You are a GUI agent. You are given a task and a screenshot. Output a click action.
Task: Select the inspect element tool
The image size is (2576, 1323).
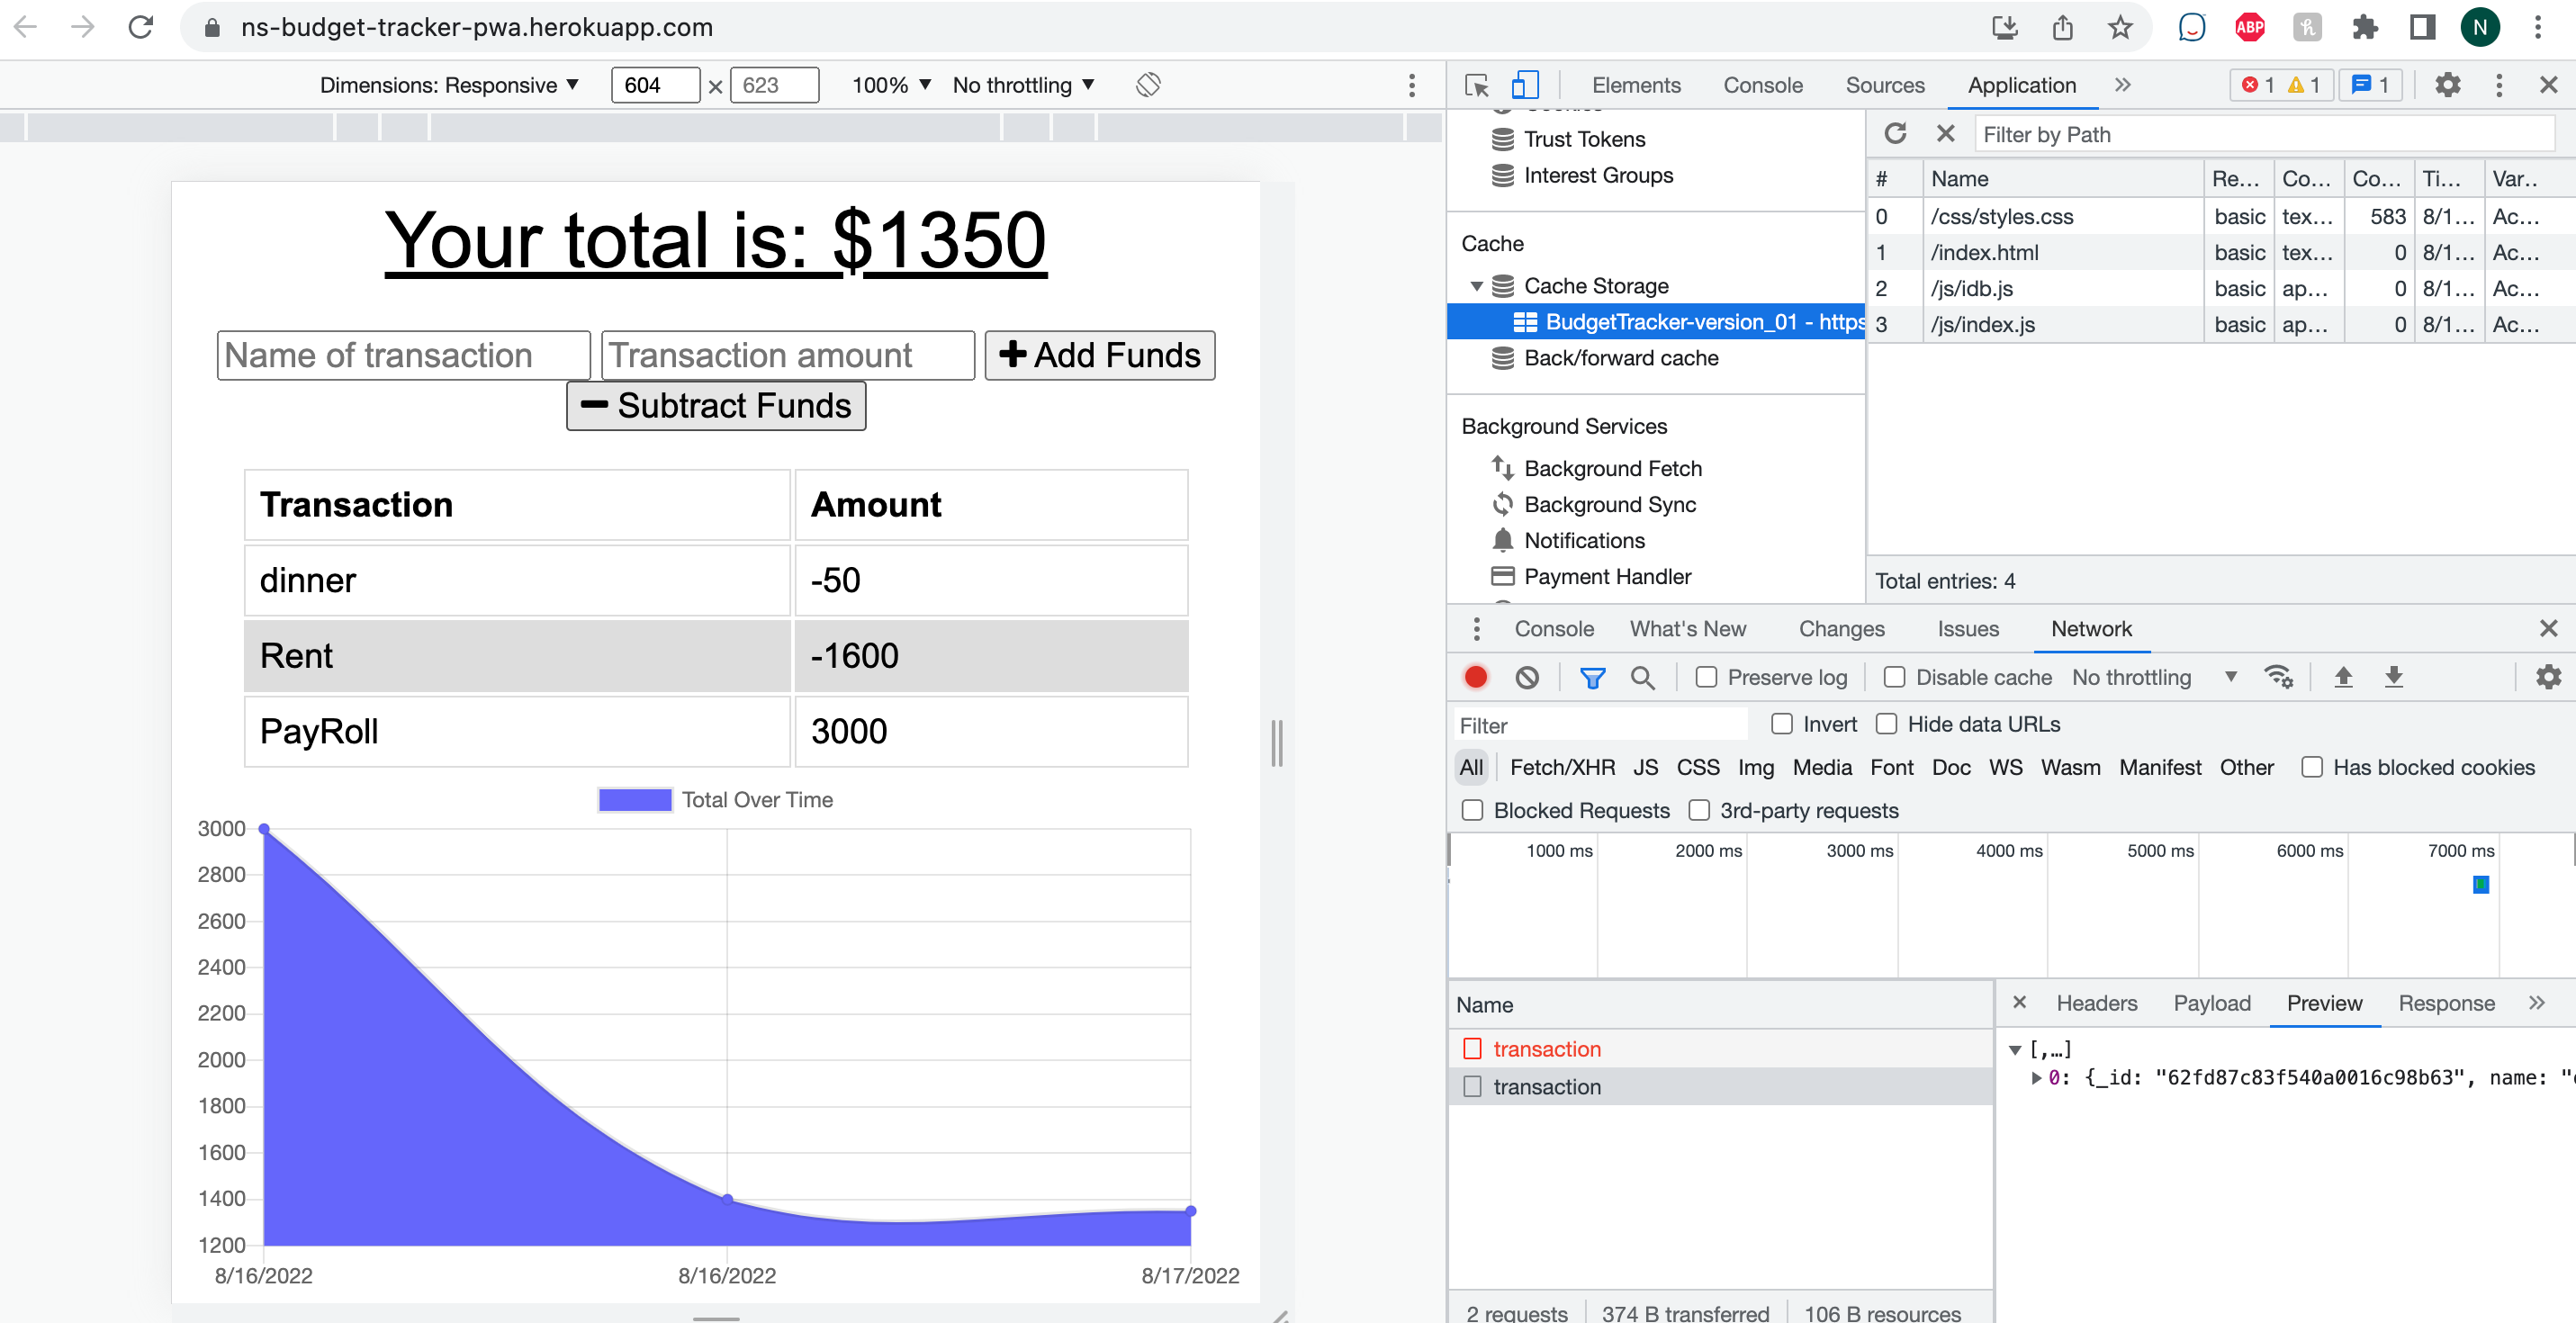[x=1475, y=85]
